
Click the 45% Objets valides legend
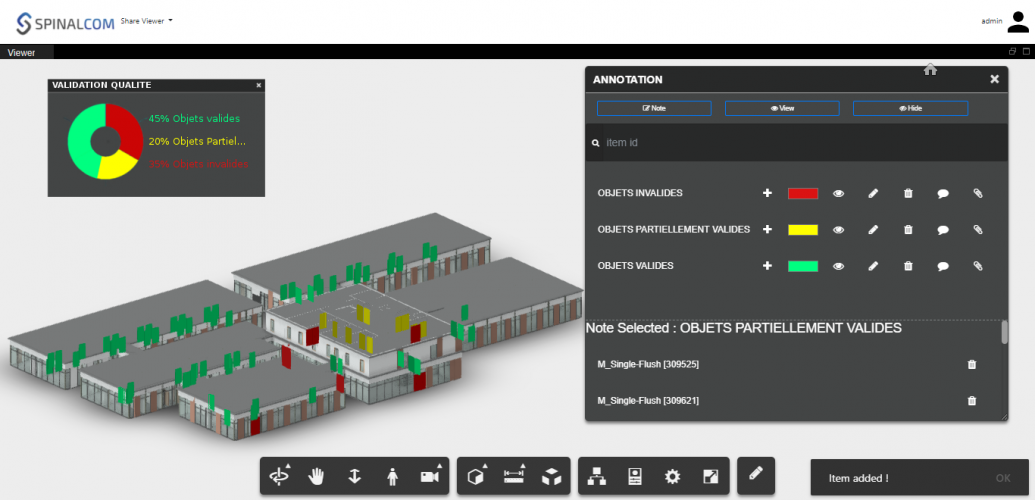point(194,119)
